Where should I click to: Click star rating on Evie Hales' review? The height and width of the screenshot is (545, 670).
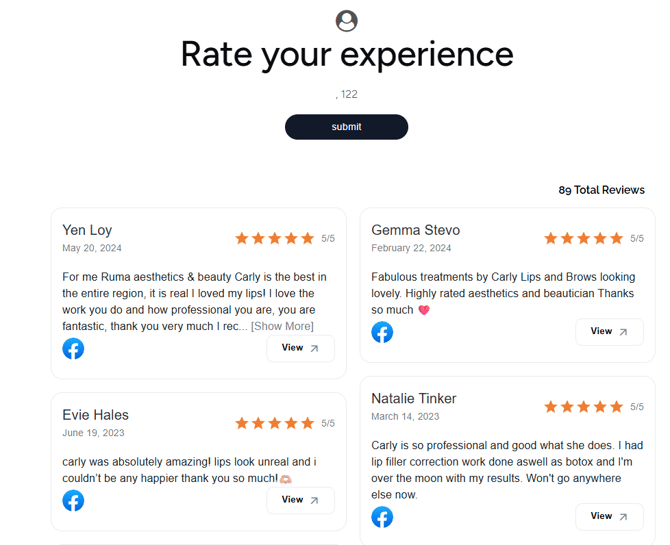point(274,423)
